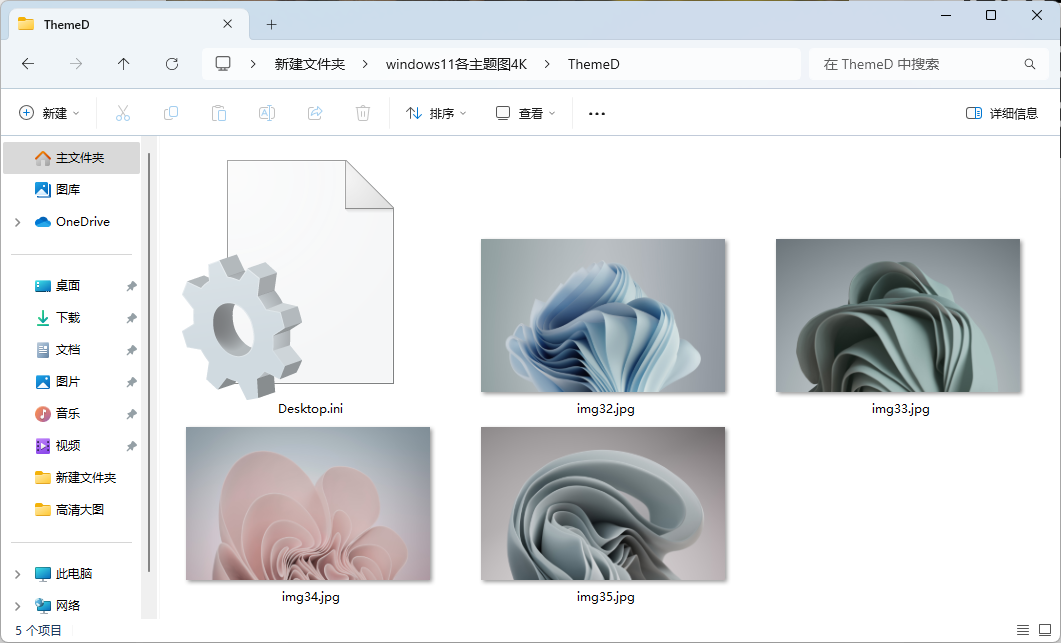
Task: Click the Cut scissors icon
Action: click(x=123, y=113)
